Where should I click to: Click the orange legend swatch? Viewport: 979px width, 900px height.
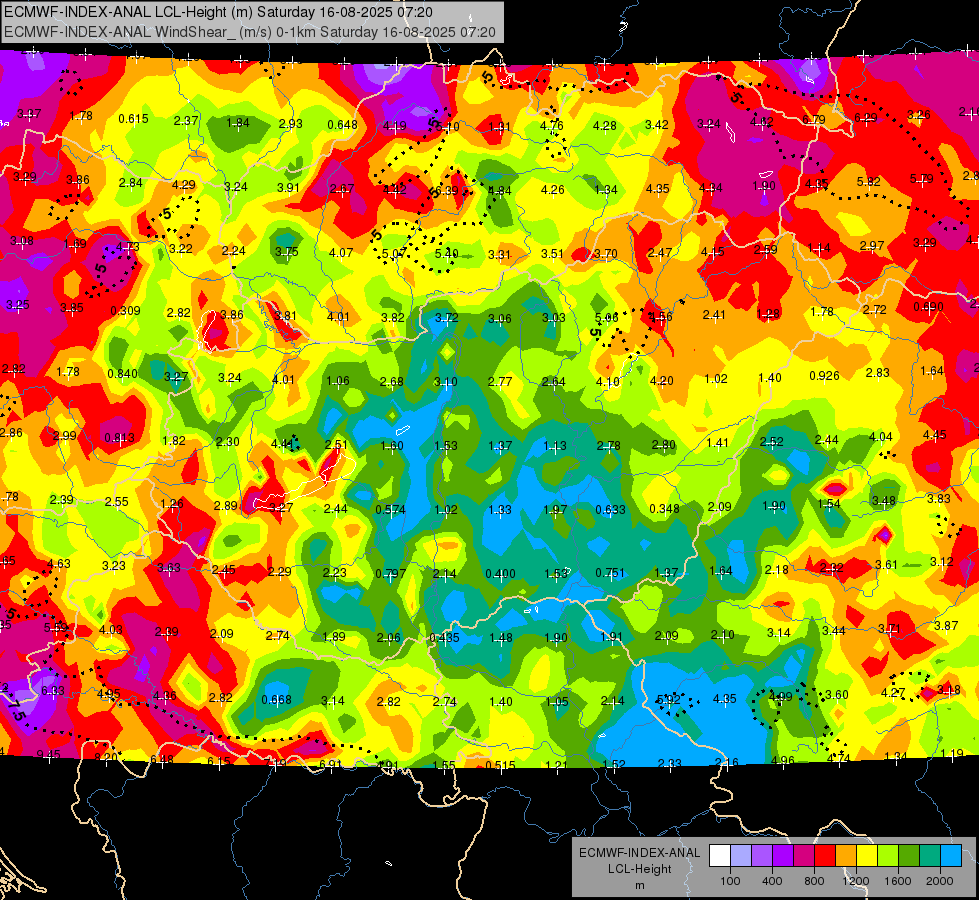(845, 856)
